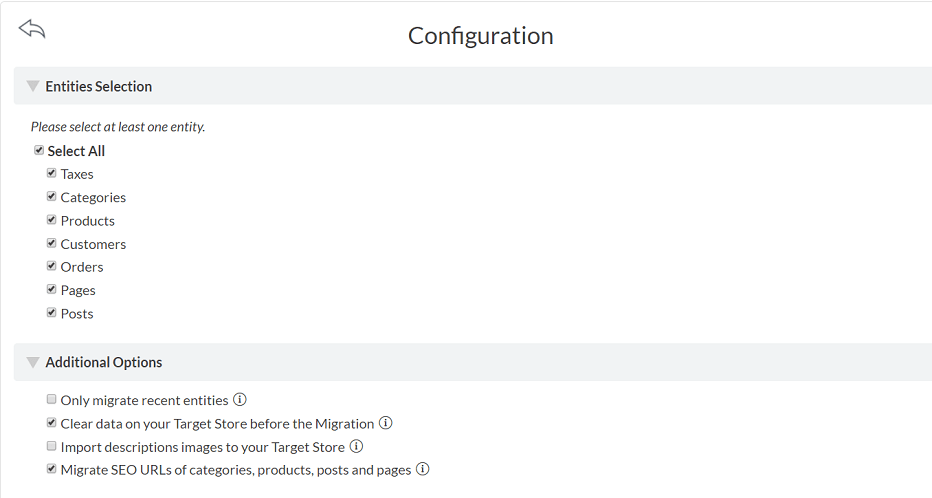Click info icon beside Clear data option
Screen dimensions: 932x498
(386, 423)
